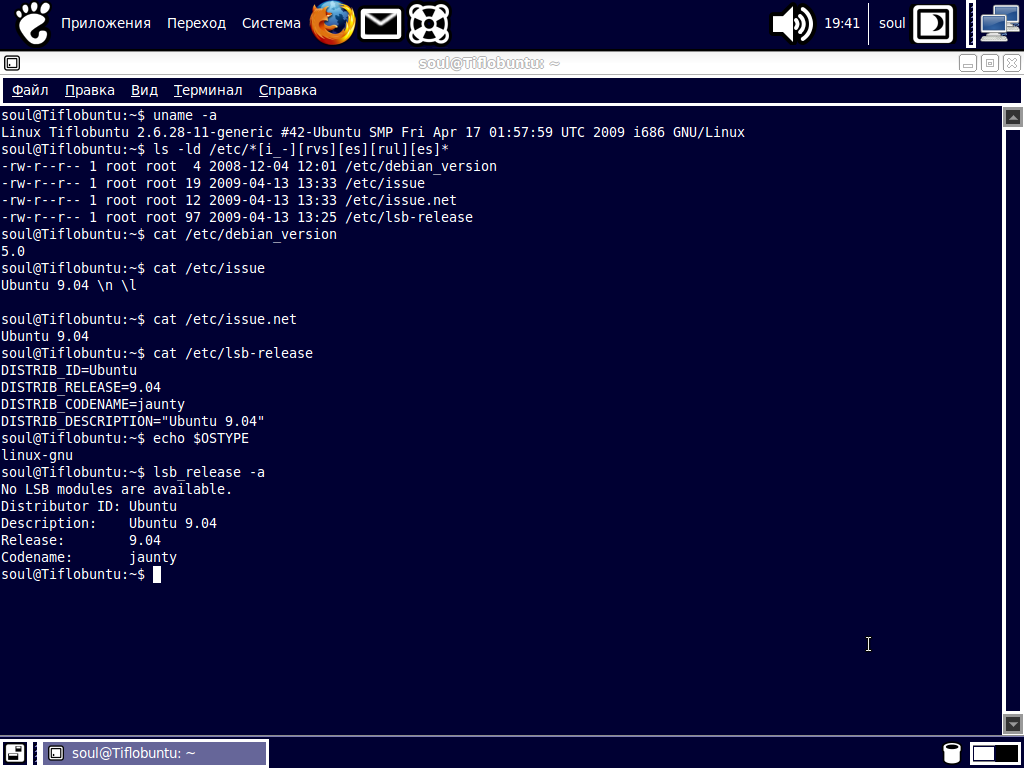Click the show desktop icon in bottom panel

[x=16, y=753]
